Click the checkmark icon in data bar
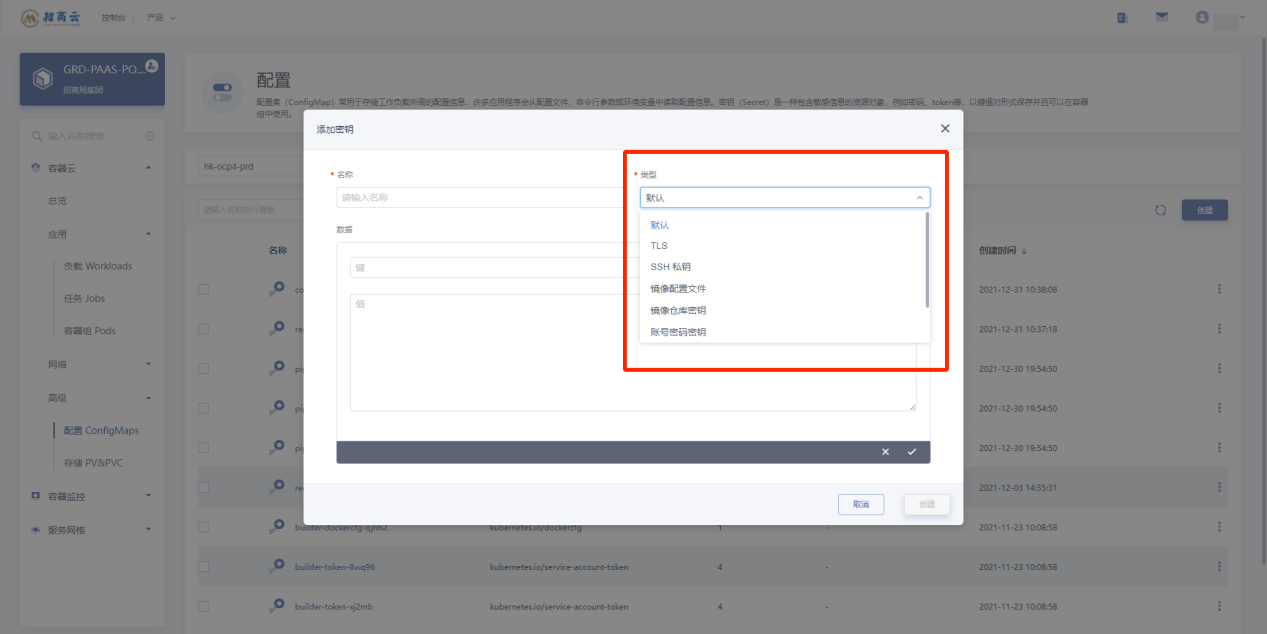The height and width of the screenshot is (634, 1267). [x=912, y=452]
